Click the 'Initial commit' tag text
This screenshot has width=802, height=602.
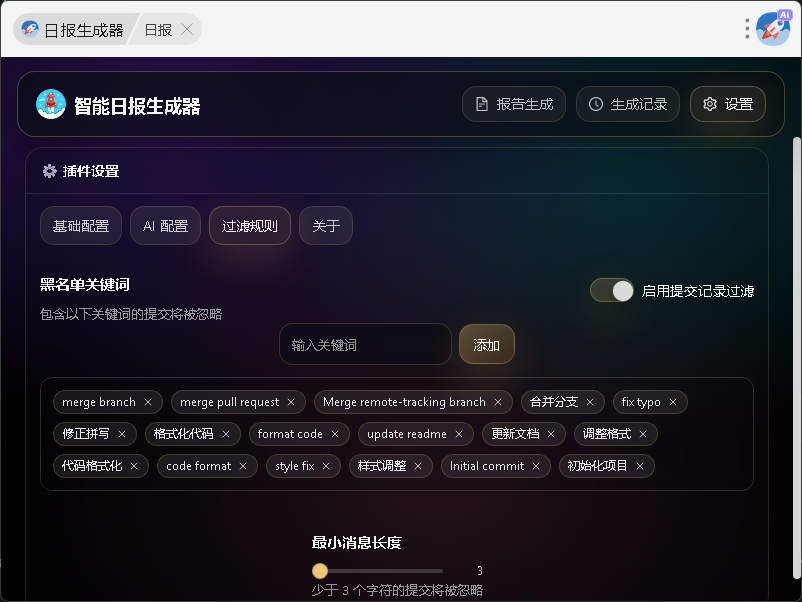tap(487, 466)
